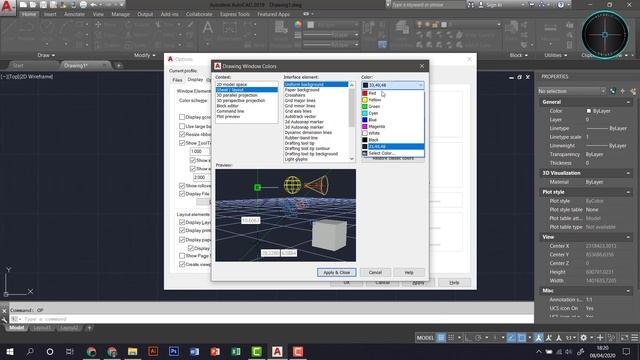Click the clean screen icon in status bar
The width and height of the screenshot is (640, 360).
pos(624,338)
